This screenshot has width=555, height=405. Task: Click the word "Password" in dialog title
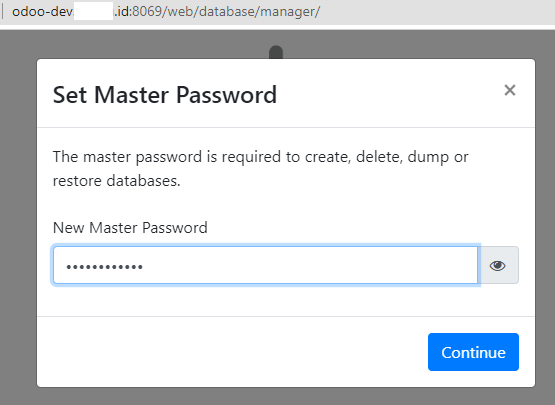tap(227, 95)
